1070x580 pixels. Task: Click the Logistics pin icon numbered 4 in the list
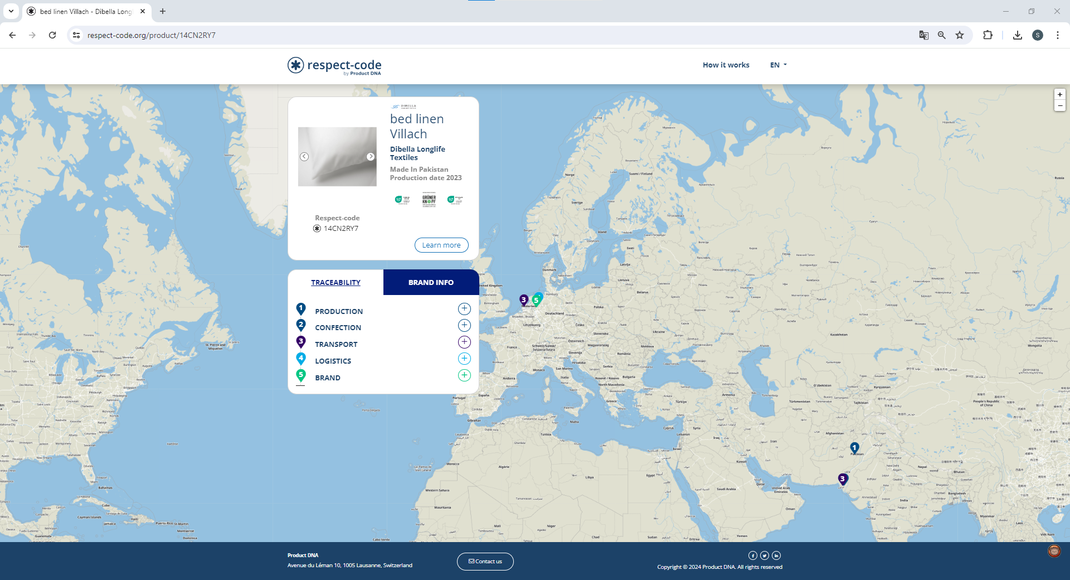coord(300,358)
